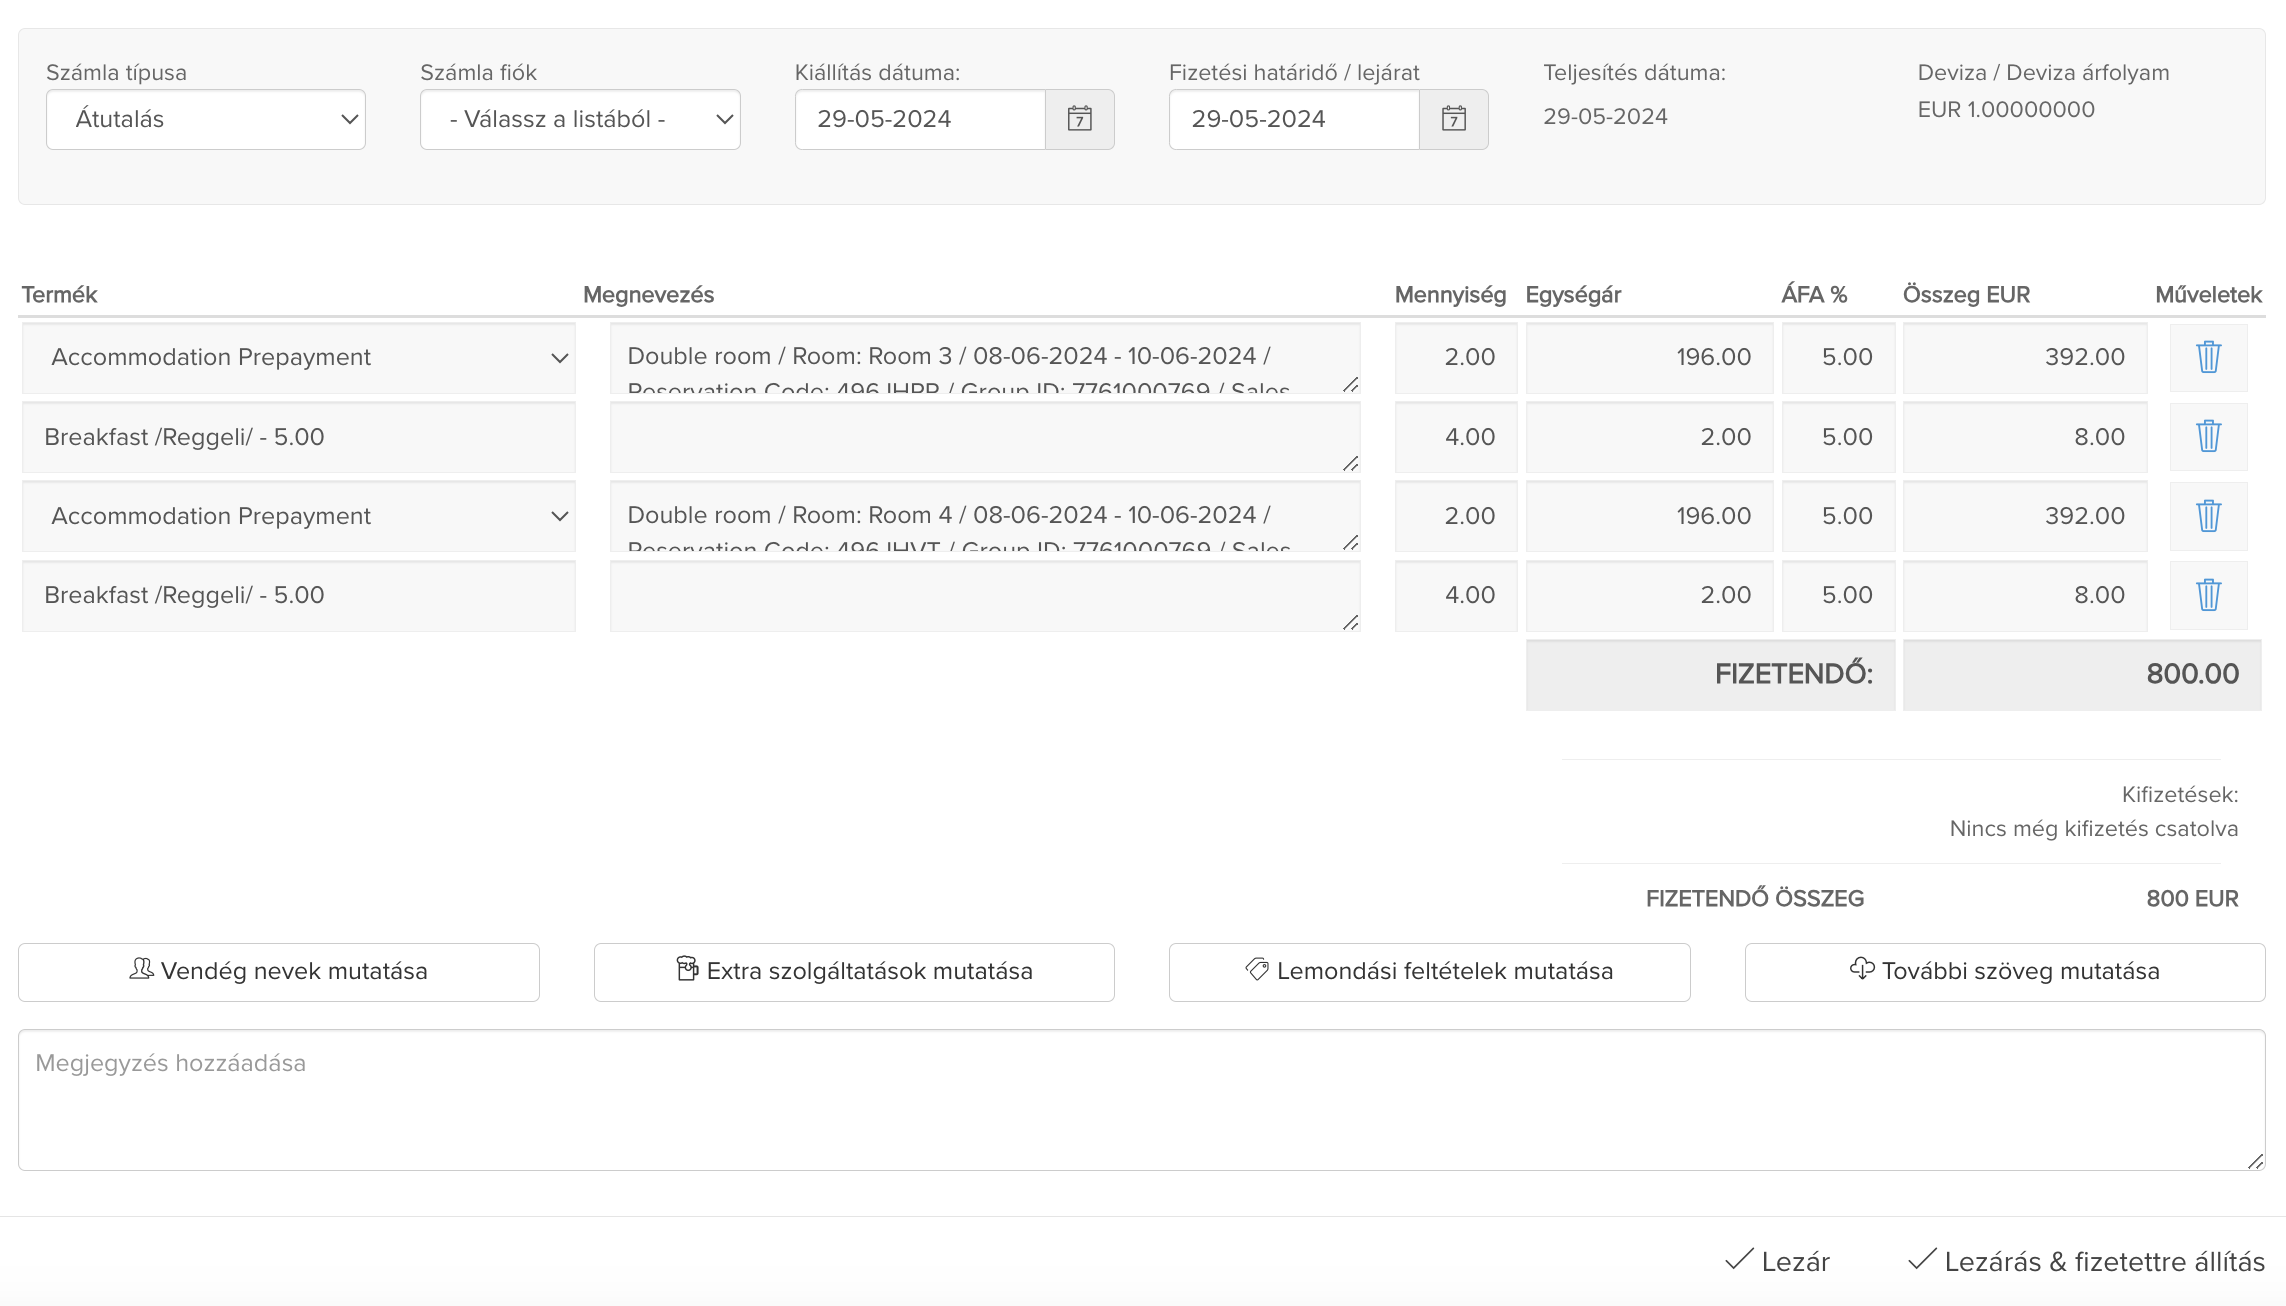Click További szöveg mutatása button
The image size is (2286, 1306).
[x=2004, y=971]
